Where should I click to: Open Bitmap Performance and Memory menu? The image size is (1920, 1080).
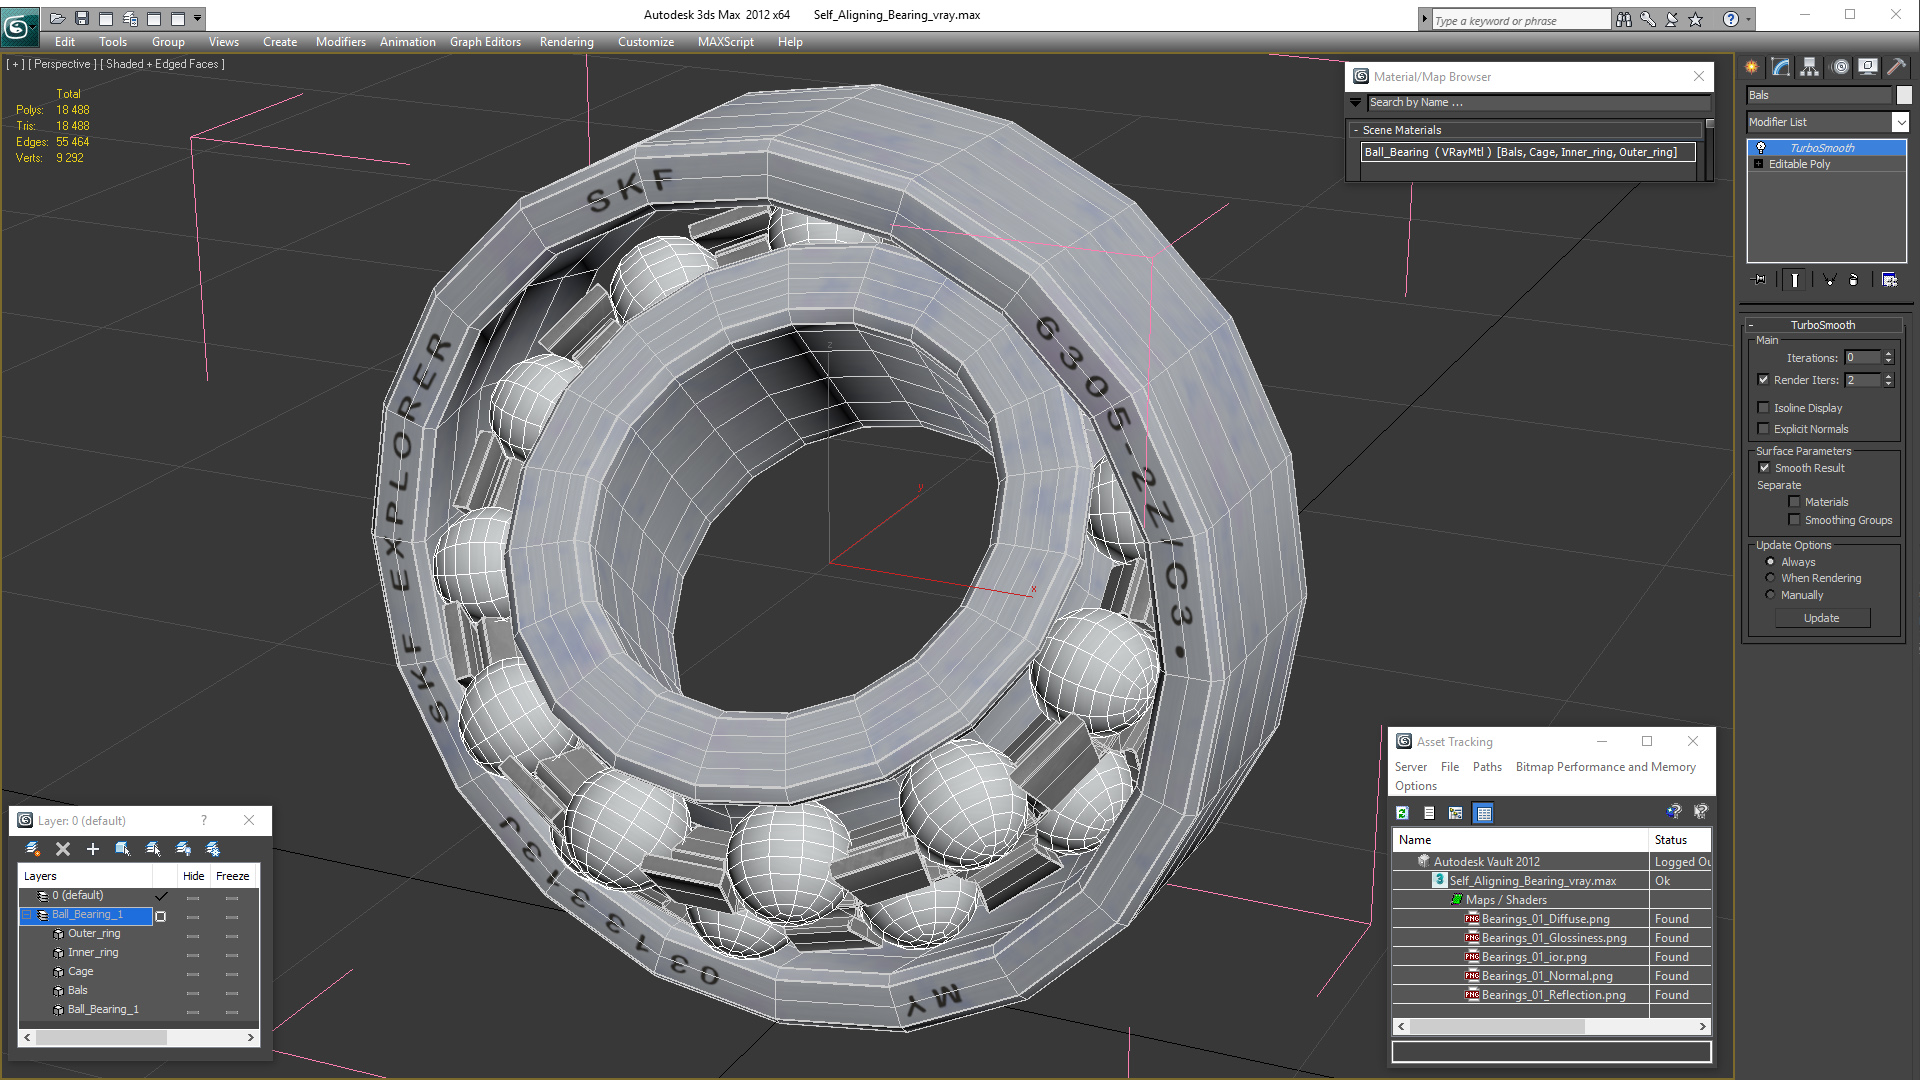tap(1605, 767)
